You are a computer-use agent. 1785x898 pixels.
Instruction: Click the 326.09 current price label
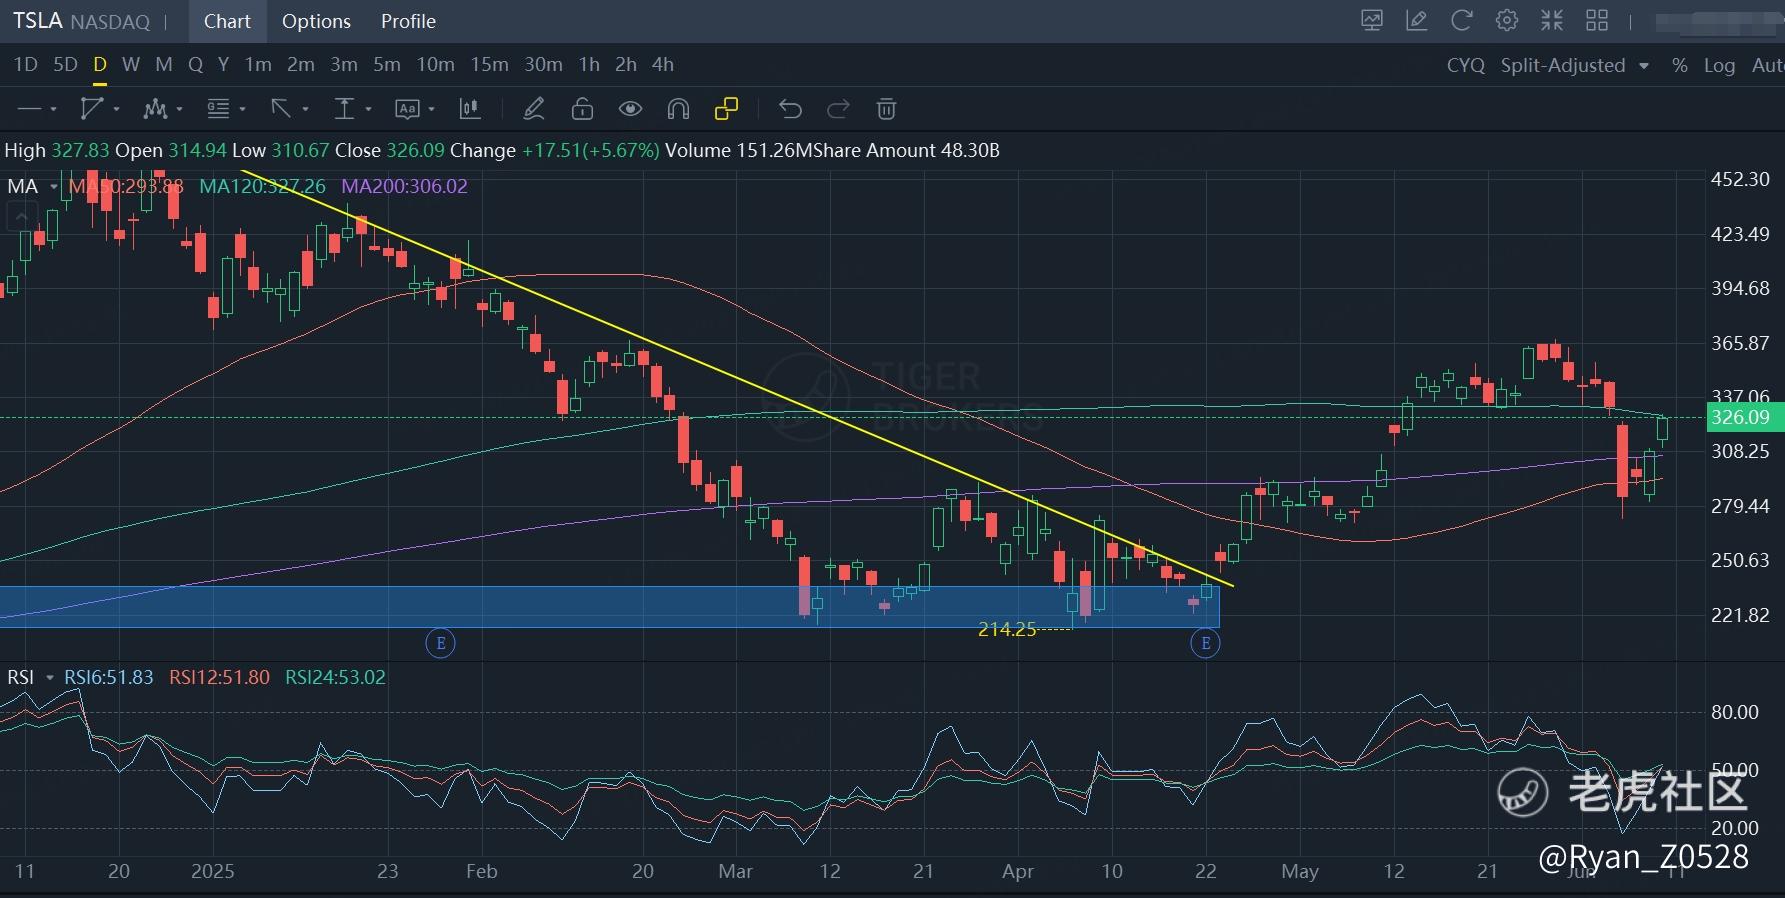tap(1744, 418)
